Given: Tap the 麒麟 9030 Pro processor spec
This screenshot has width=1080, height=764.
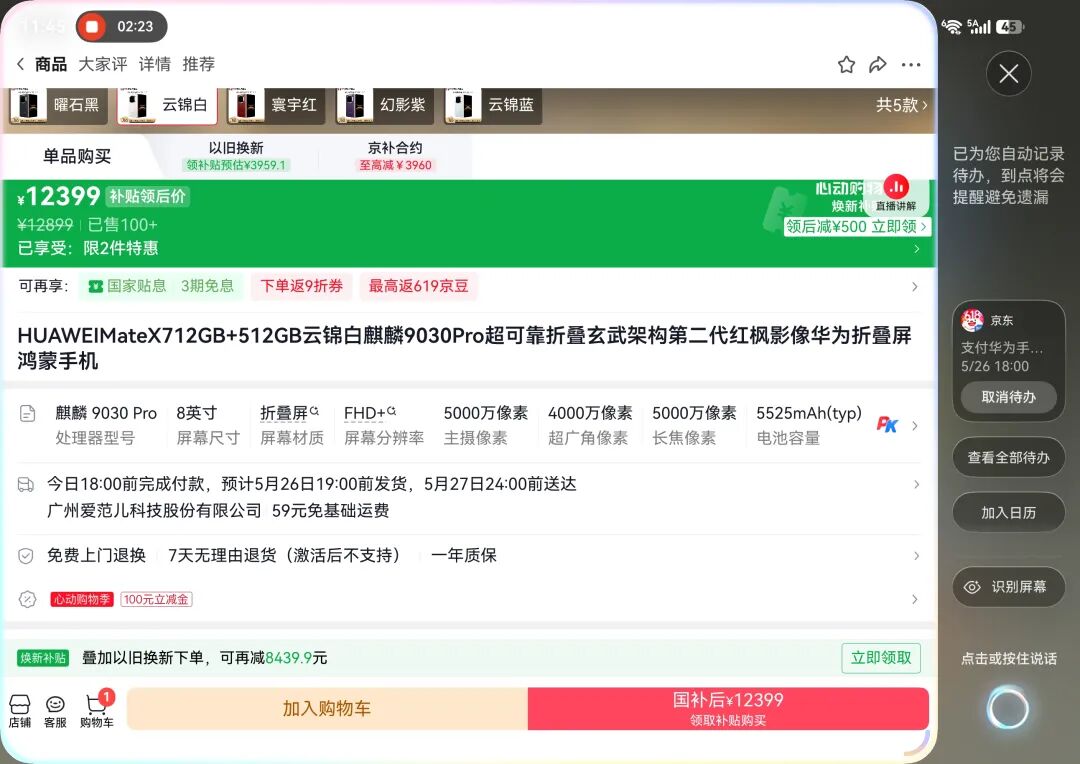Looking at the screenshot, I should tap(106, 425).
